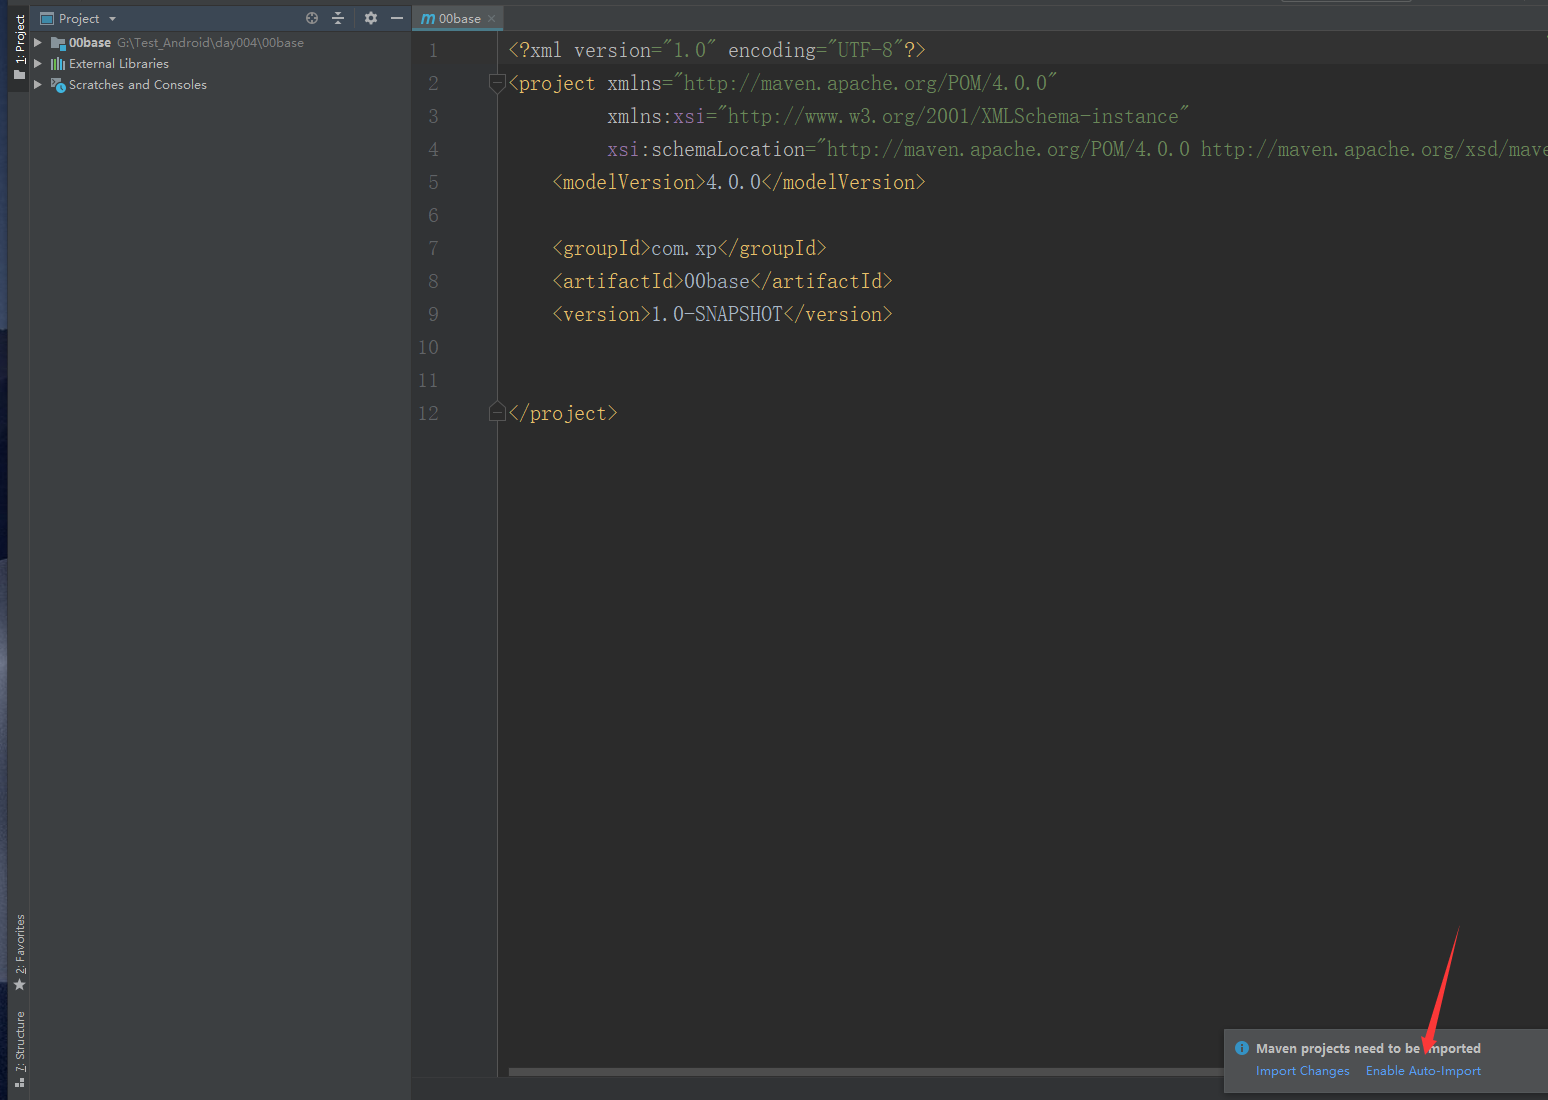Click the collapse all icon in Project panel
The height and width of the screenshot is (1100, 1548).
point(338,18)
